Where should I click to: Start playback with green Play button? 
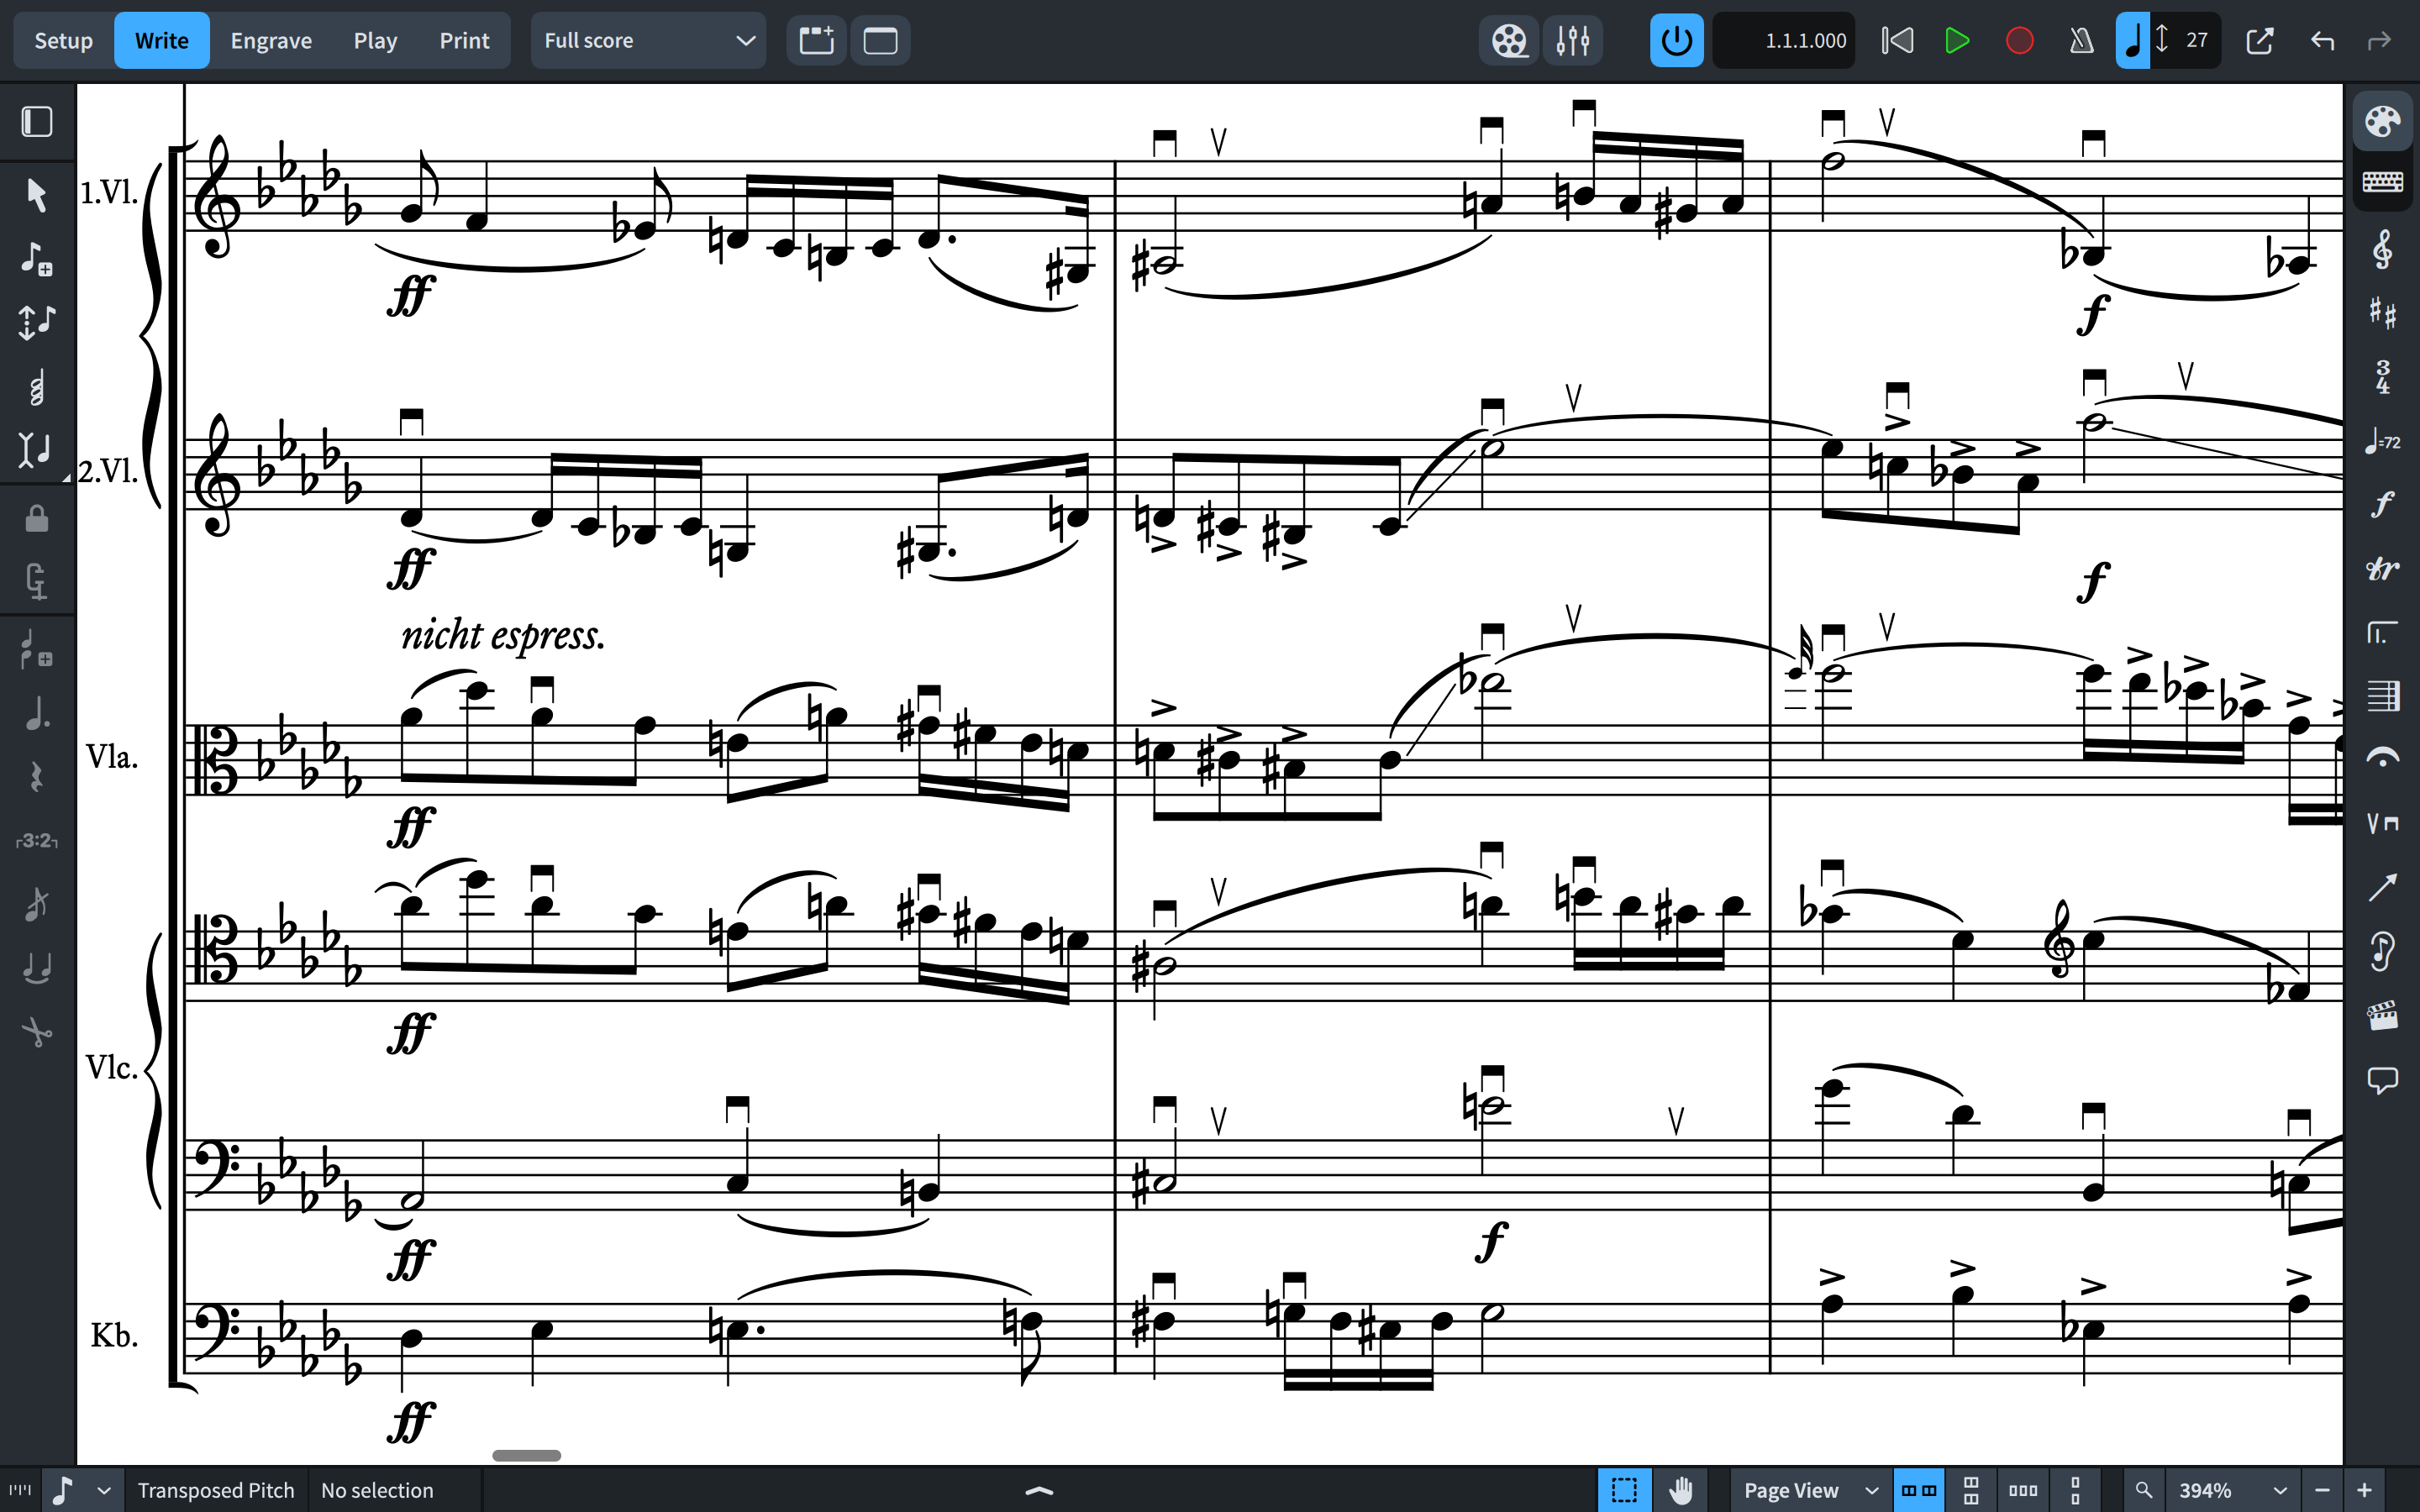(x=1957, y=41)
